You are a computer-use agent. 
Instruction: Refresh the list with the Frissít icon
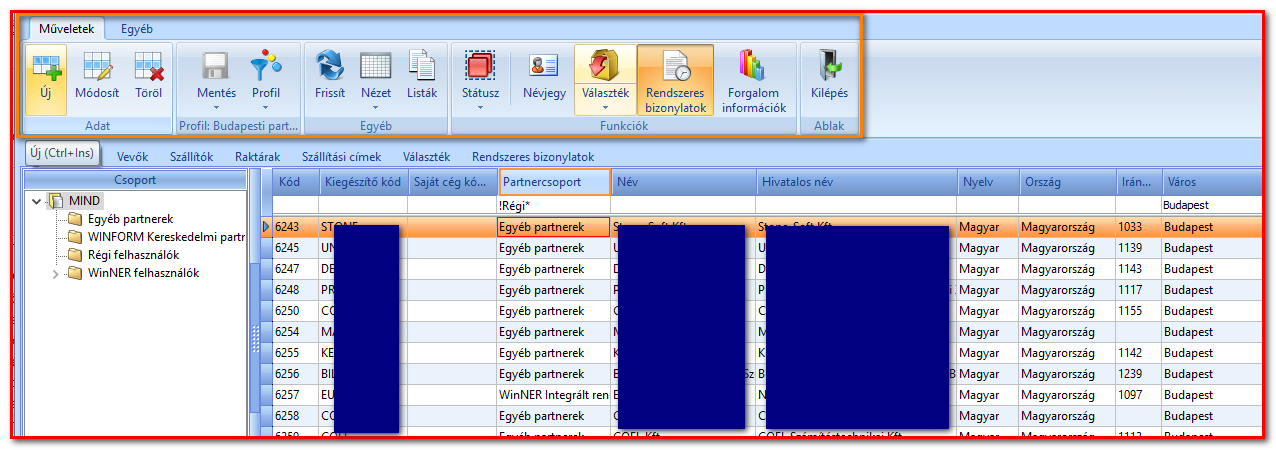[x=330, y=68]
